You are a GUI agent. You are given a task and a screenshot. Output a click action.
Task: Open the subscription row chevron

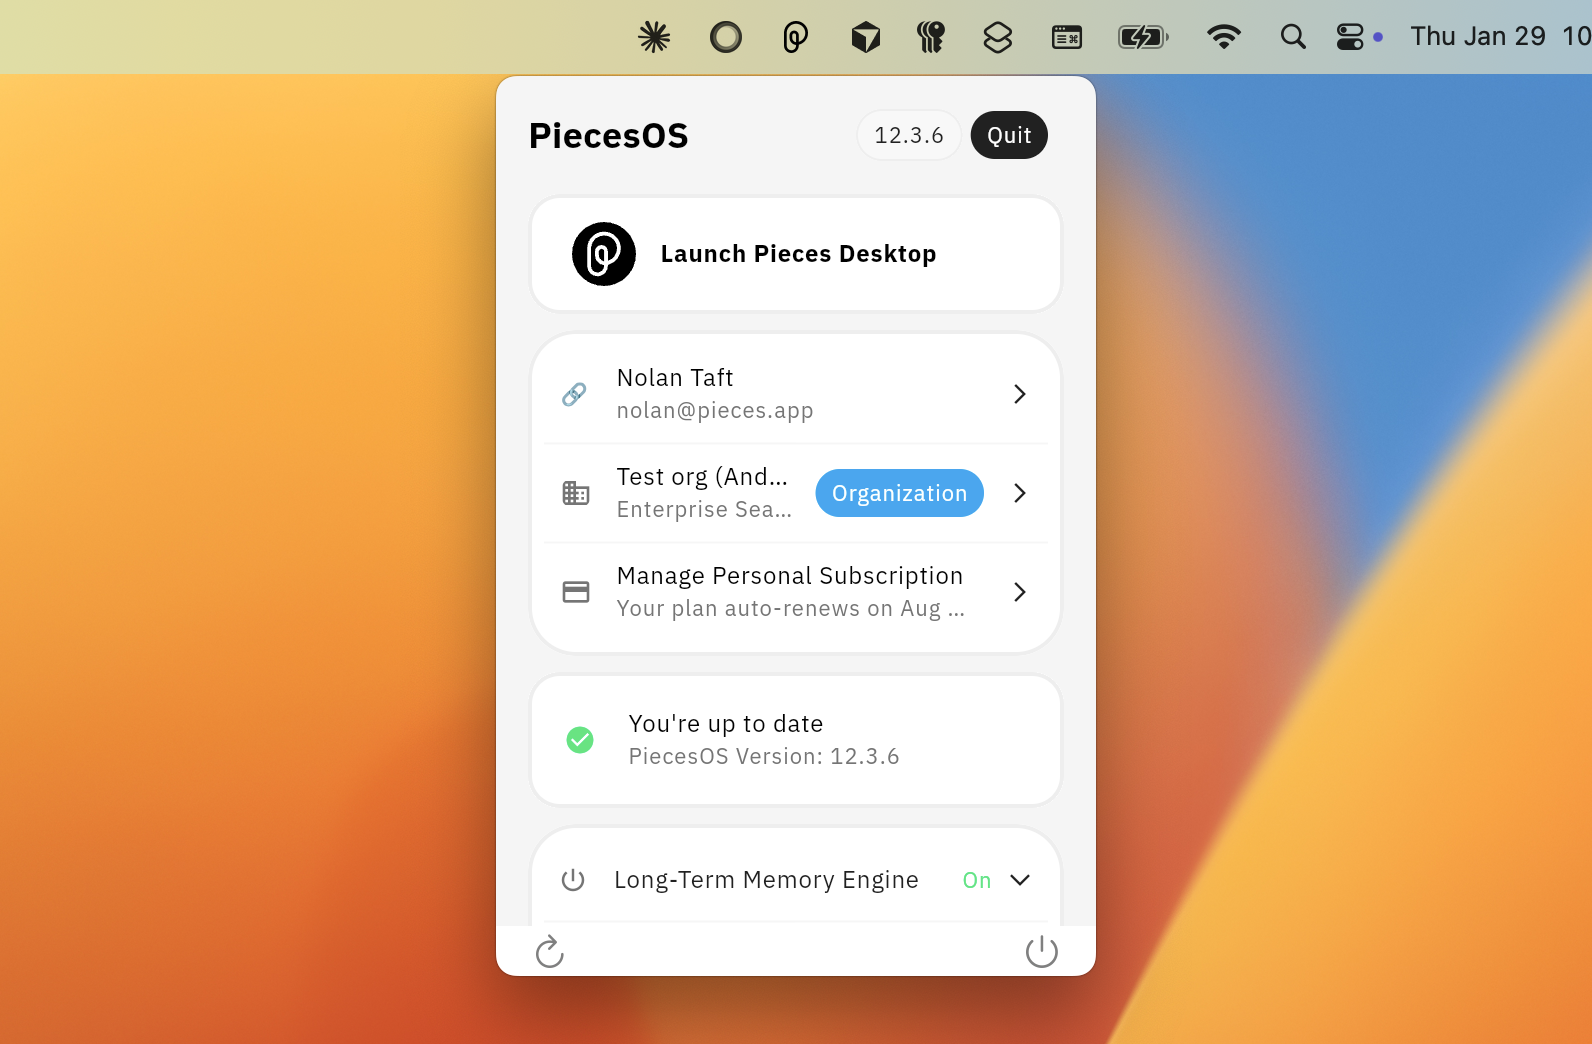click(x=1020, y=592)
